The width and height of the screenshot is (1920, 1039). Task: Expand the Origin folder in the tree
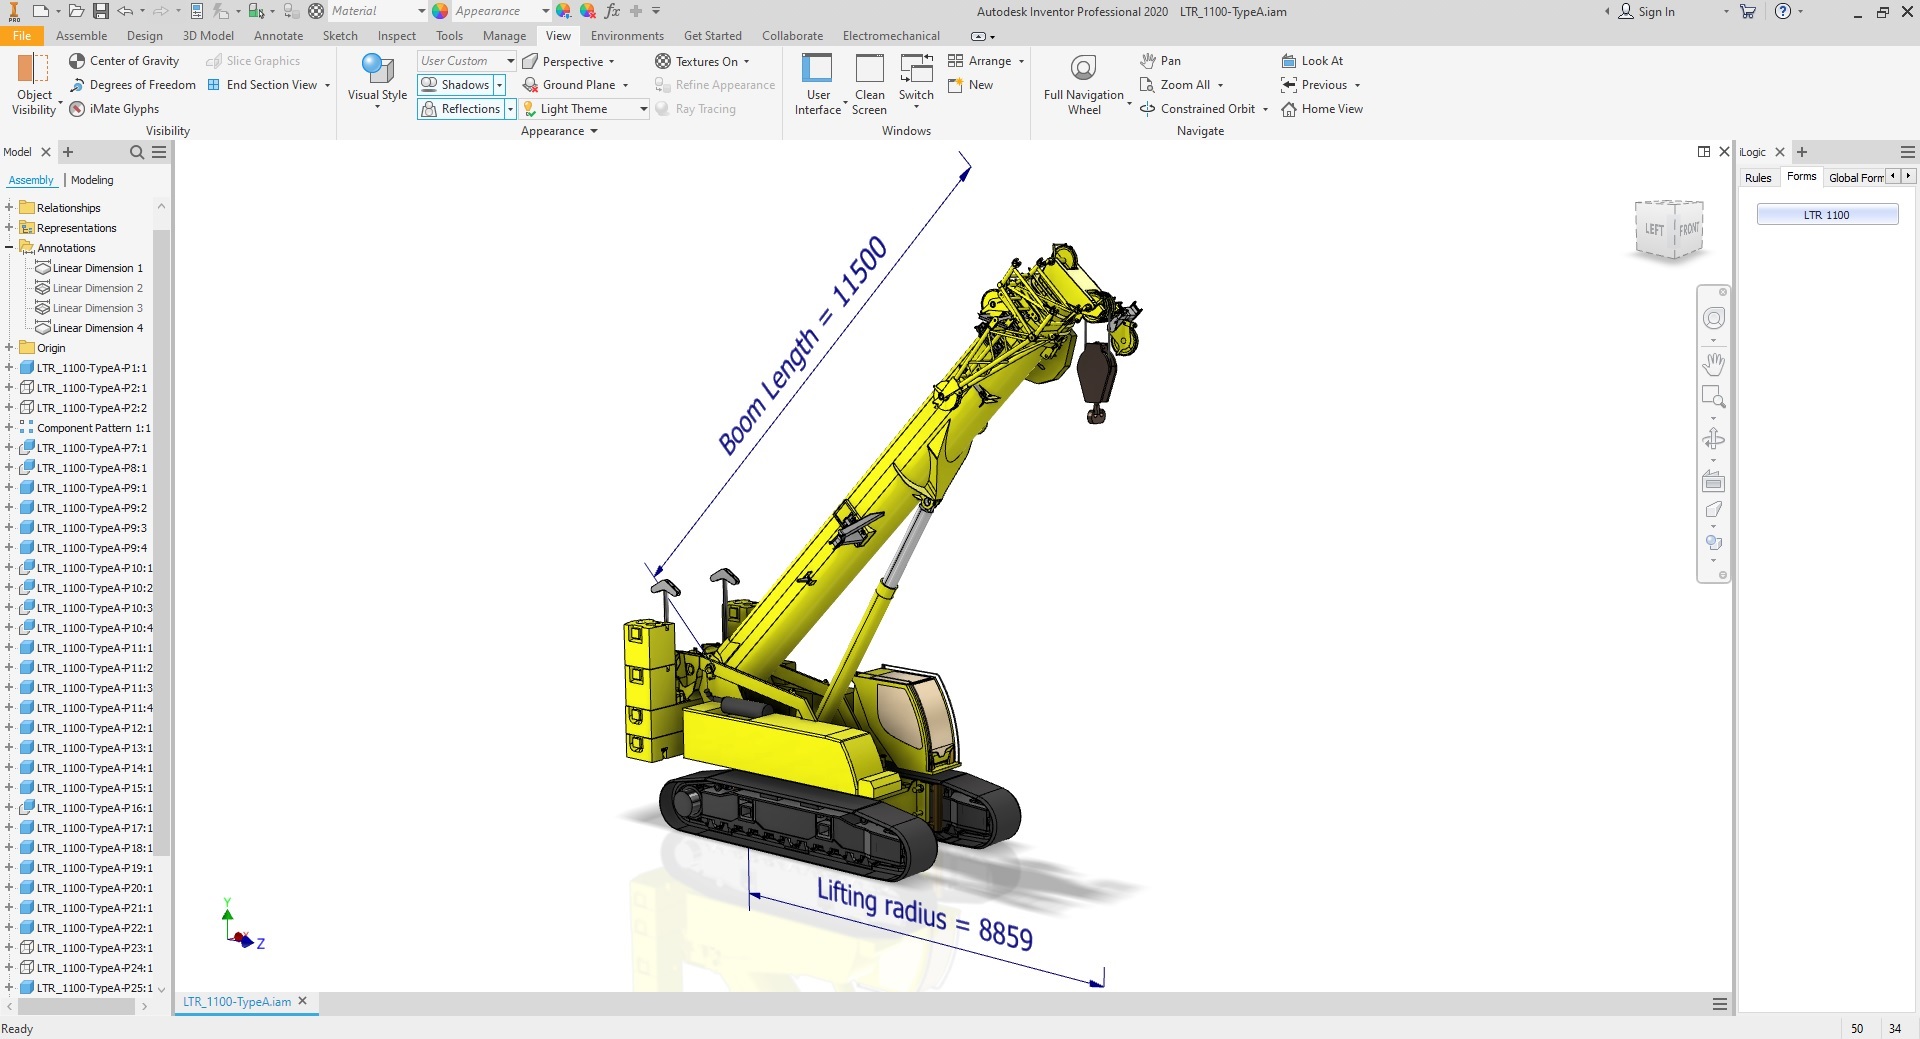[9, 348]
